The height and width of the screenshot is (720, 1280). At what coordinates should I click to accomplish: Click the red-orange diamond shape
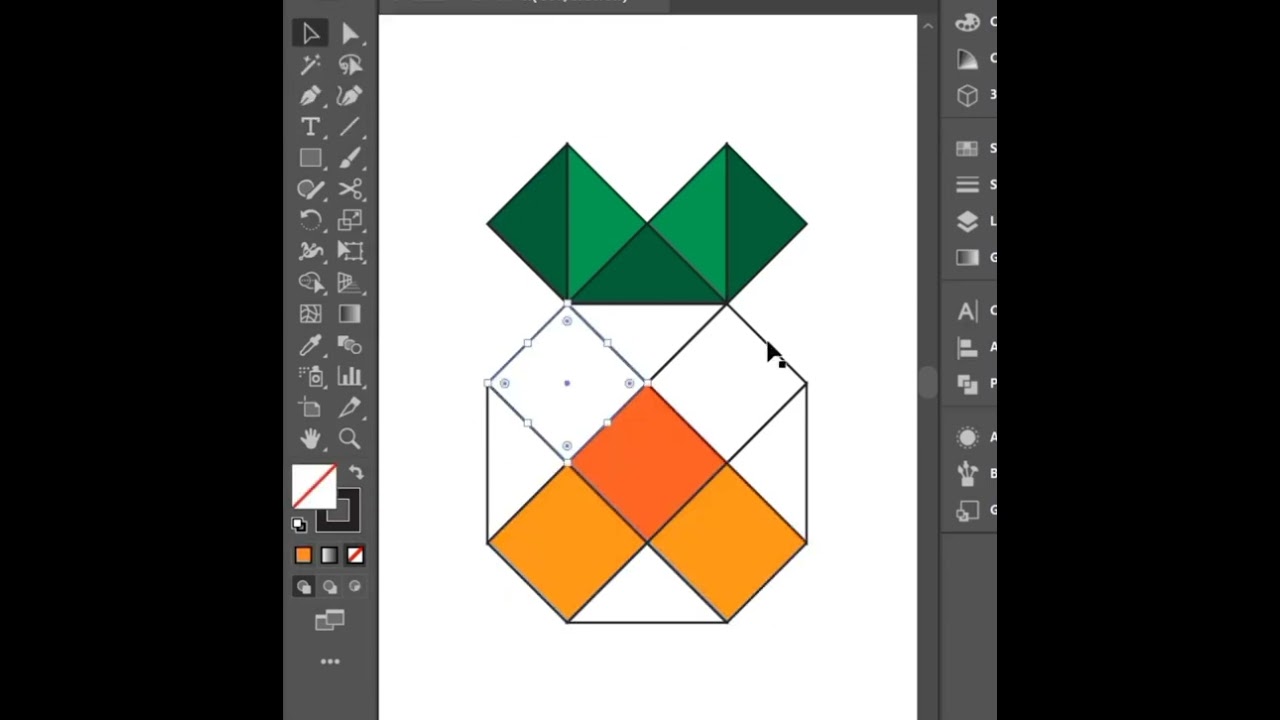[x=649, y=461]
